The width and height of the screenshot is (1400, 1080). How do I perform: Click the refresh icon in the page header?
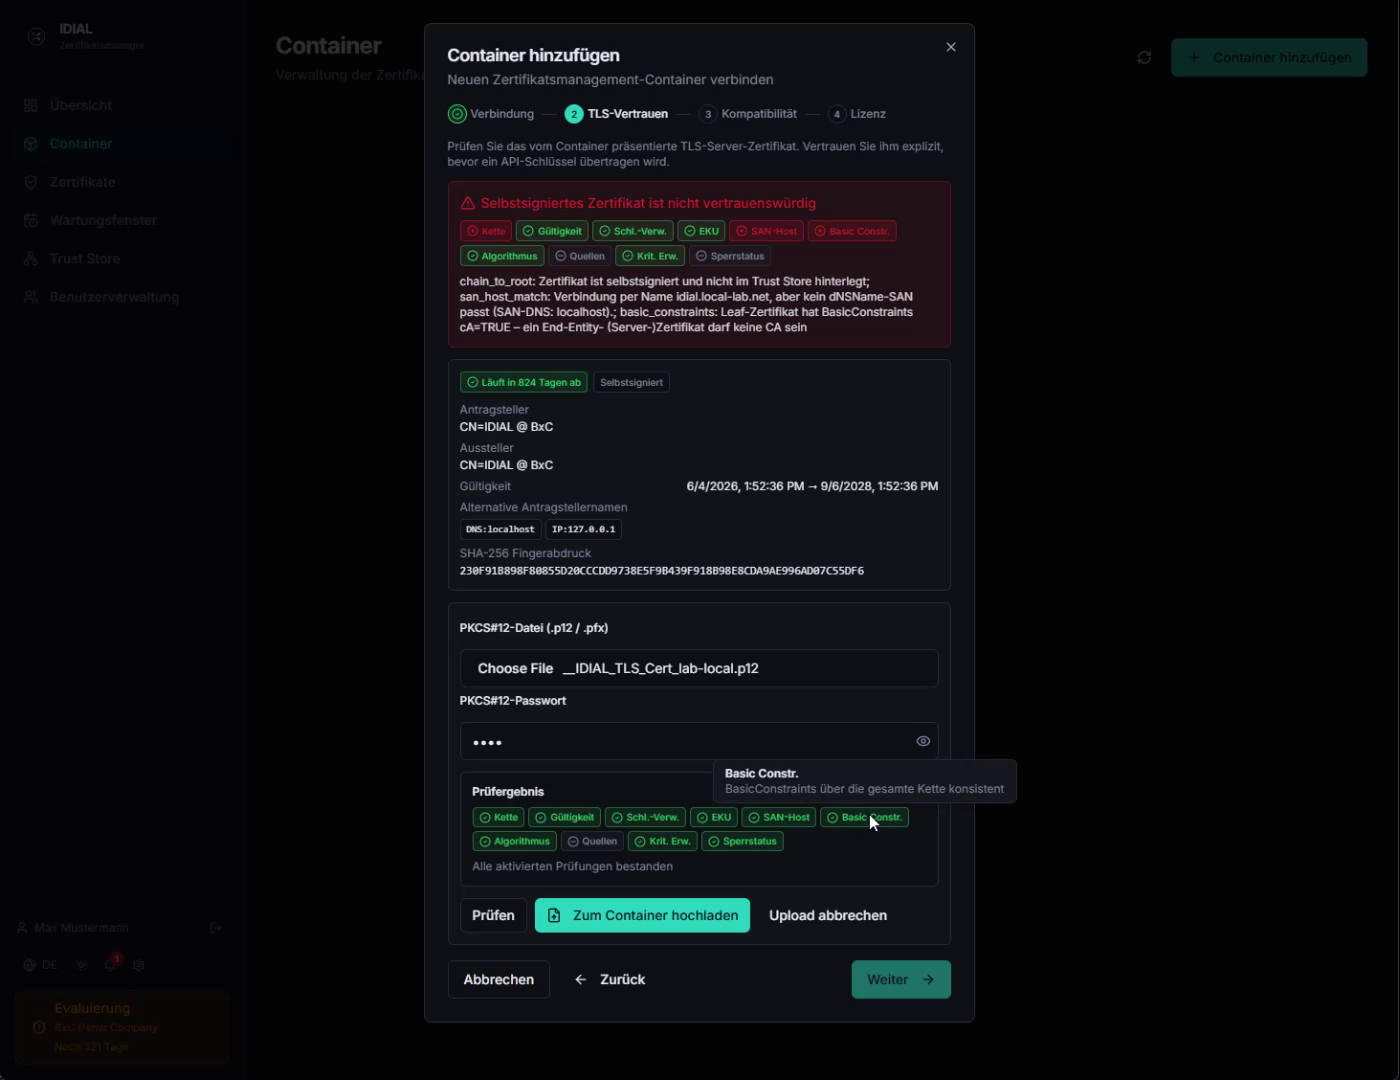tap(1144, 57)
